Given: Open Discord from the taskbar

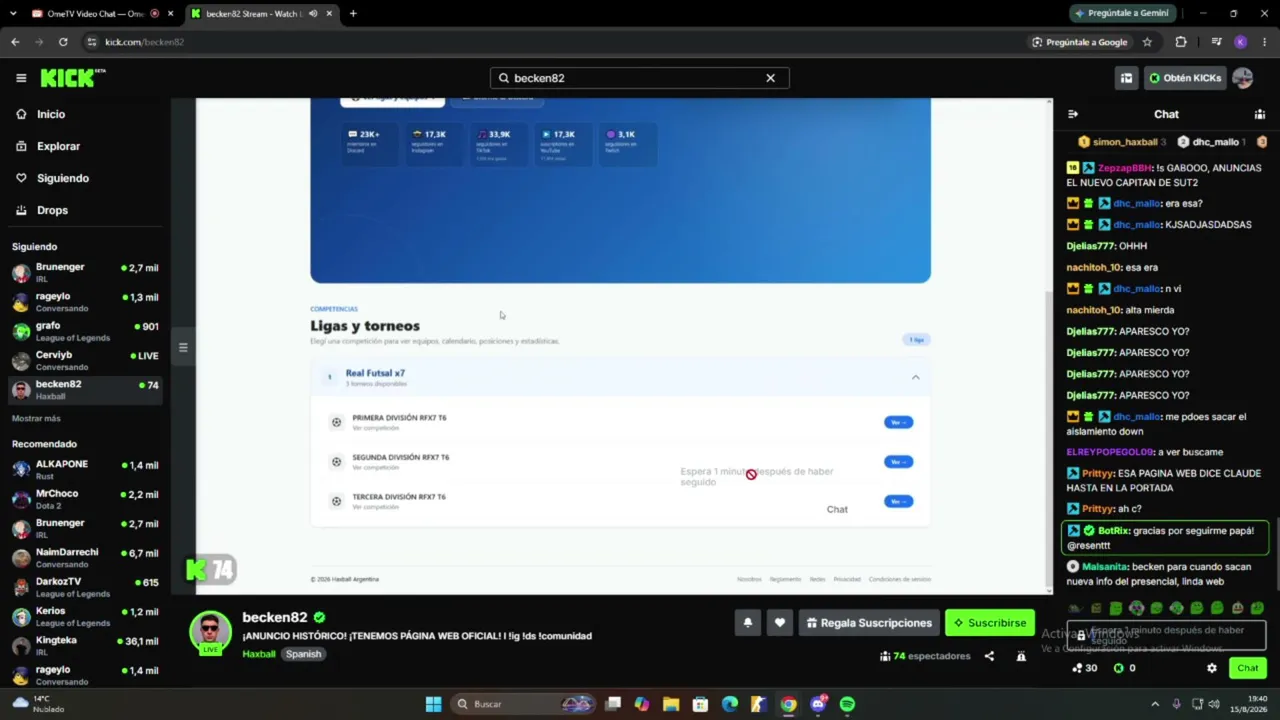Looking at the screenshot, I should tap(818, 704).
